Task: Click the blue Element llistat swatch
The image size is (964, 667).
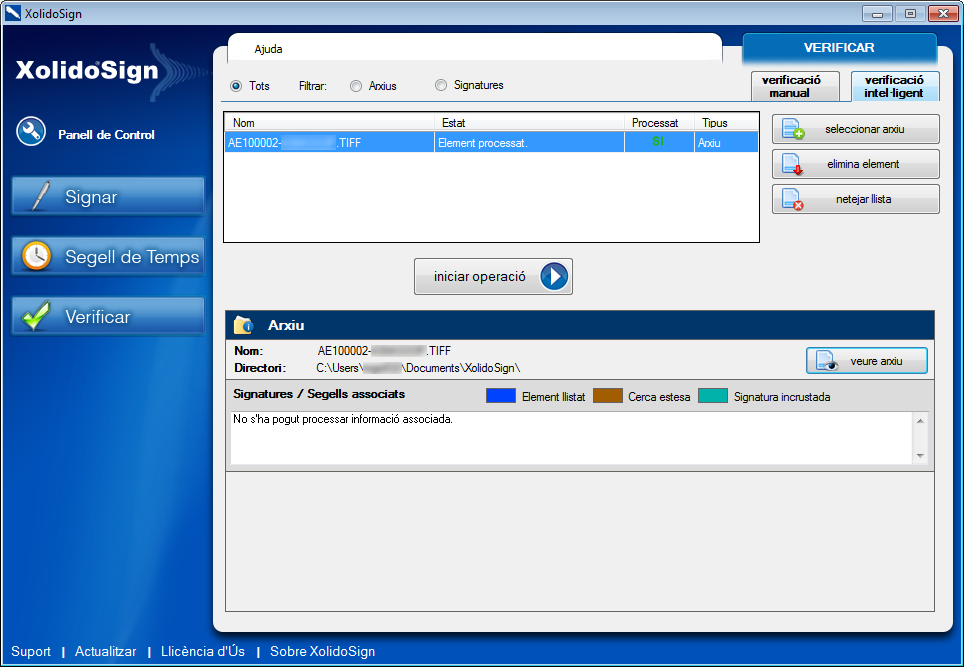Action: pos(500,396)
